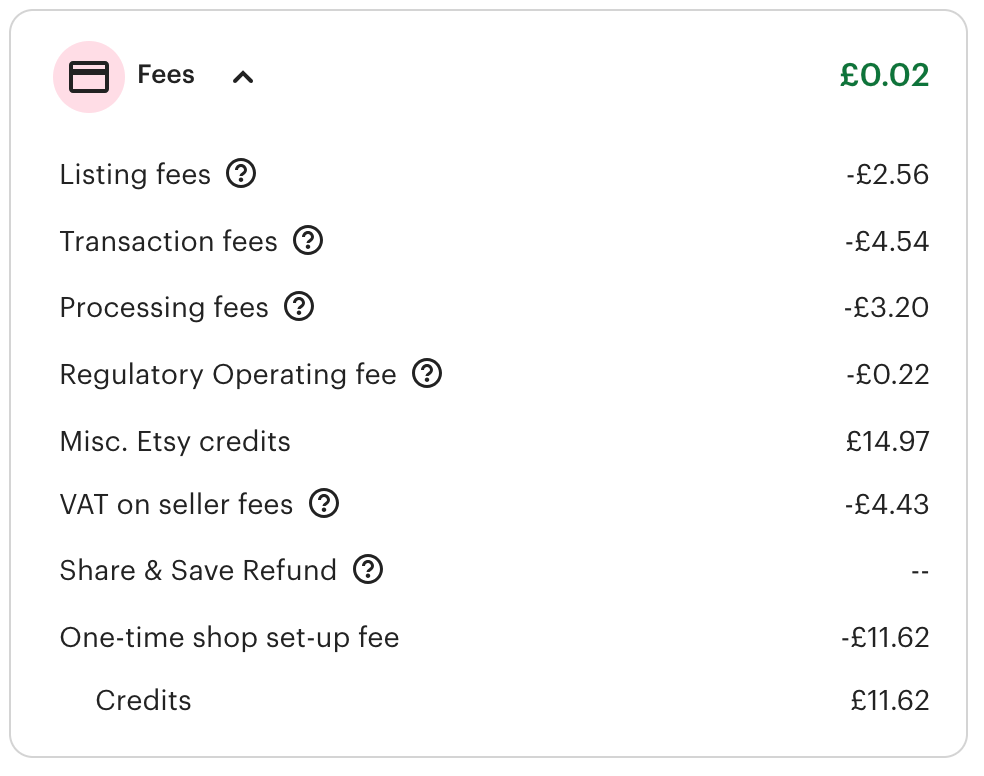Click the £14.97 credits amount

click(x=887, y=442)
